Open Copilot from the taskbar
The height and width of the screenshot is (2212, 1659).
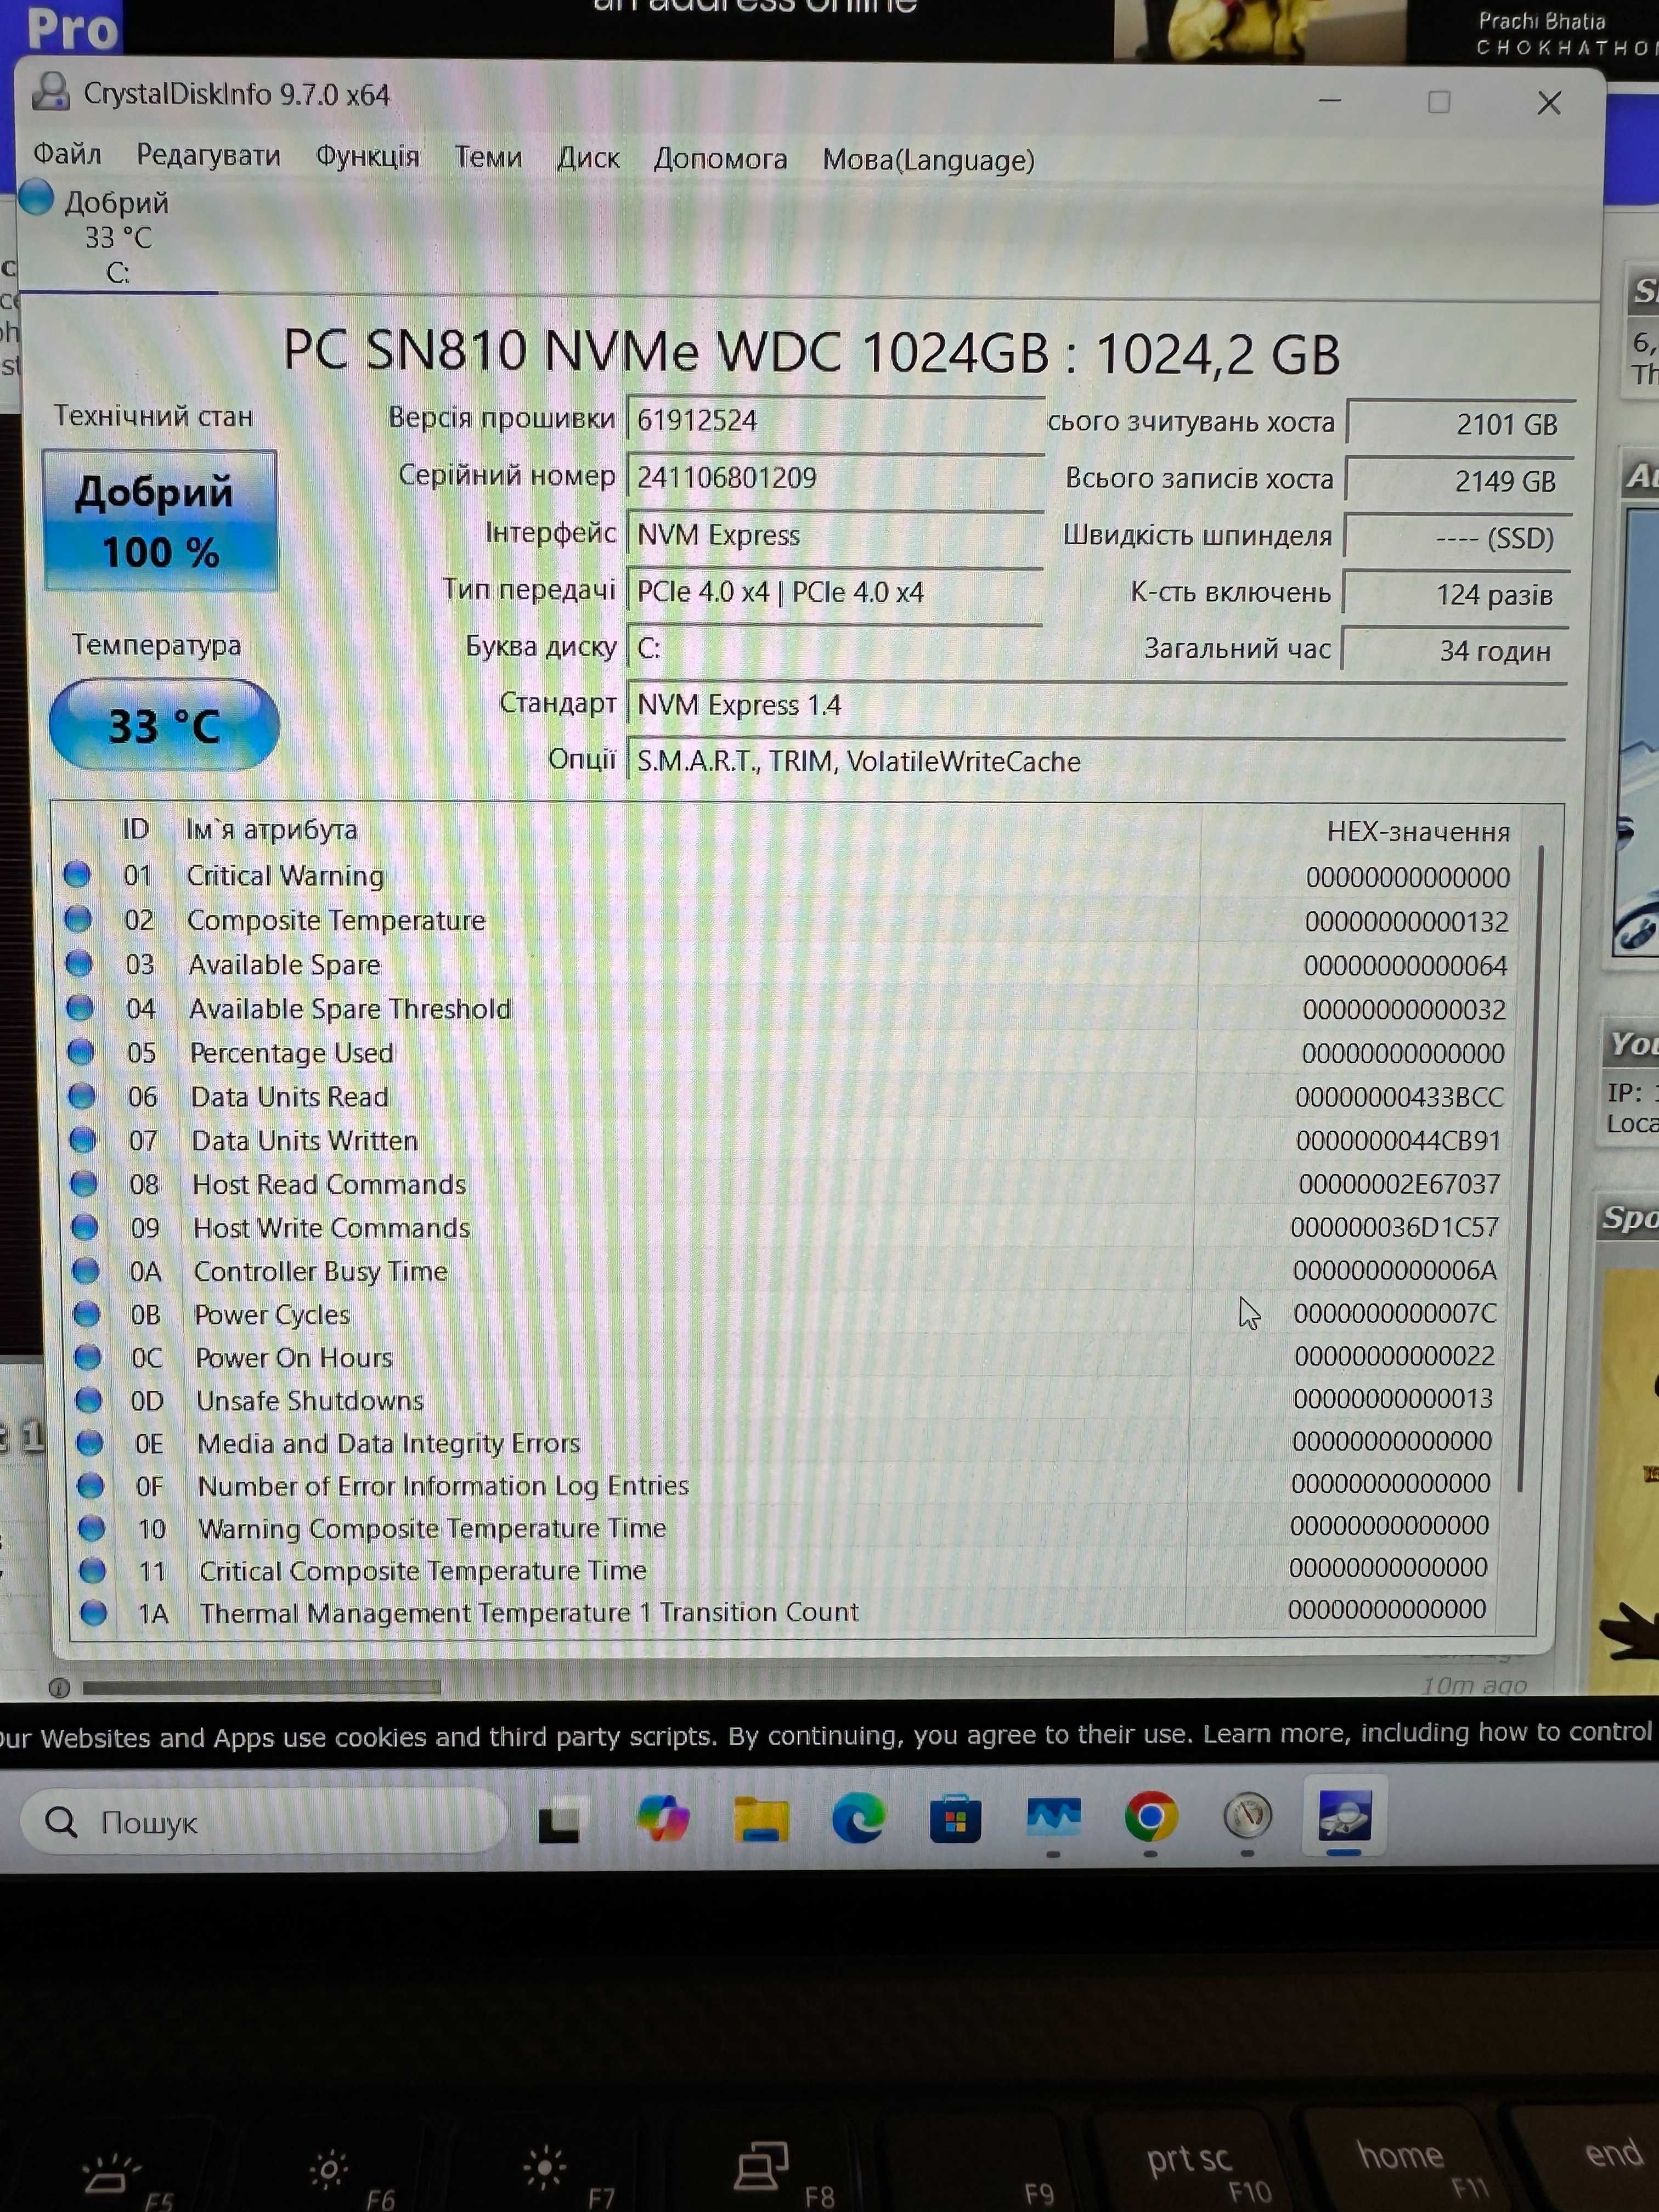click(662, 1817)
